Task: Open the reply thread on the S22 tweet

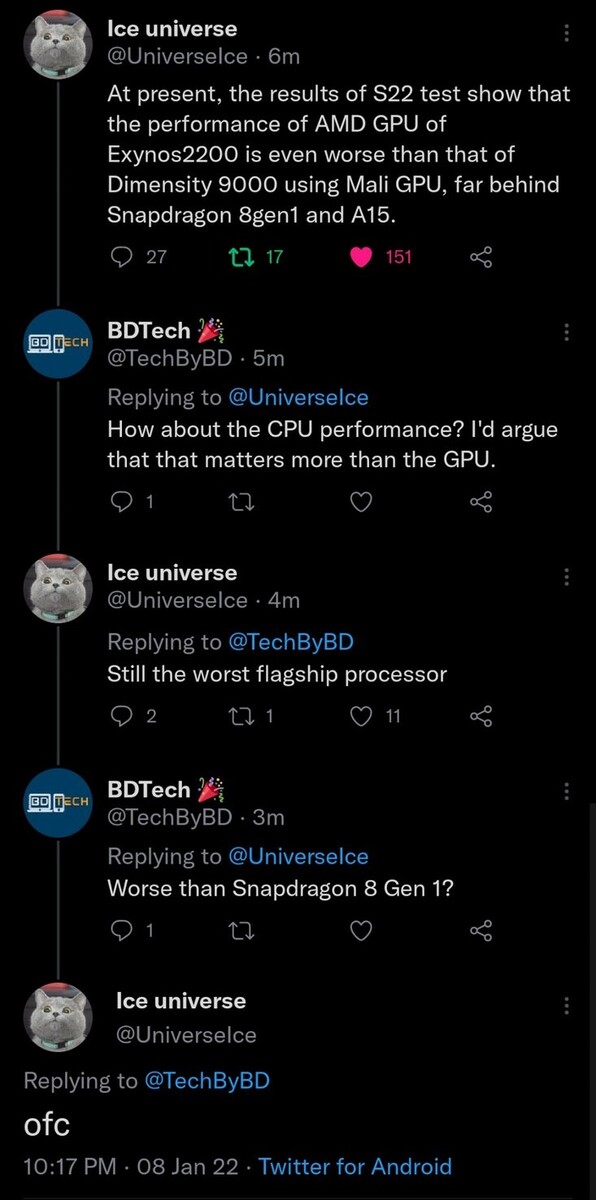Action: coord(123,256)
